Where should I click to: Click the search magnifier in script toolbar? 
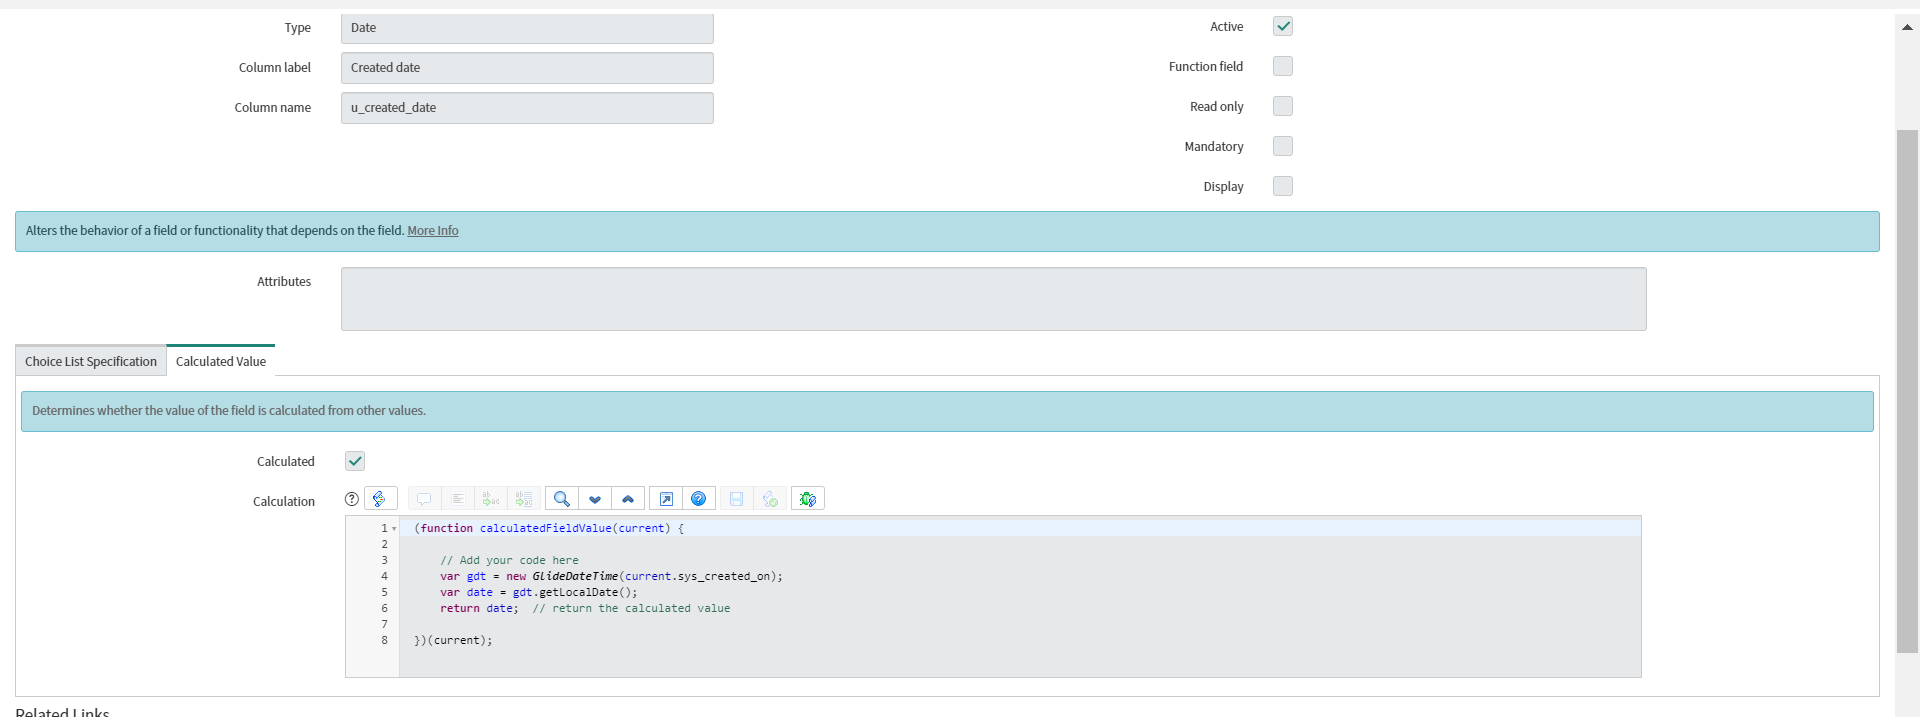pyautogui.click(x=562, y=499)
